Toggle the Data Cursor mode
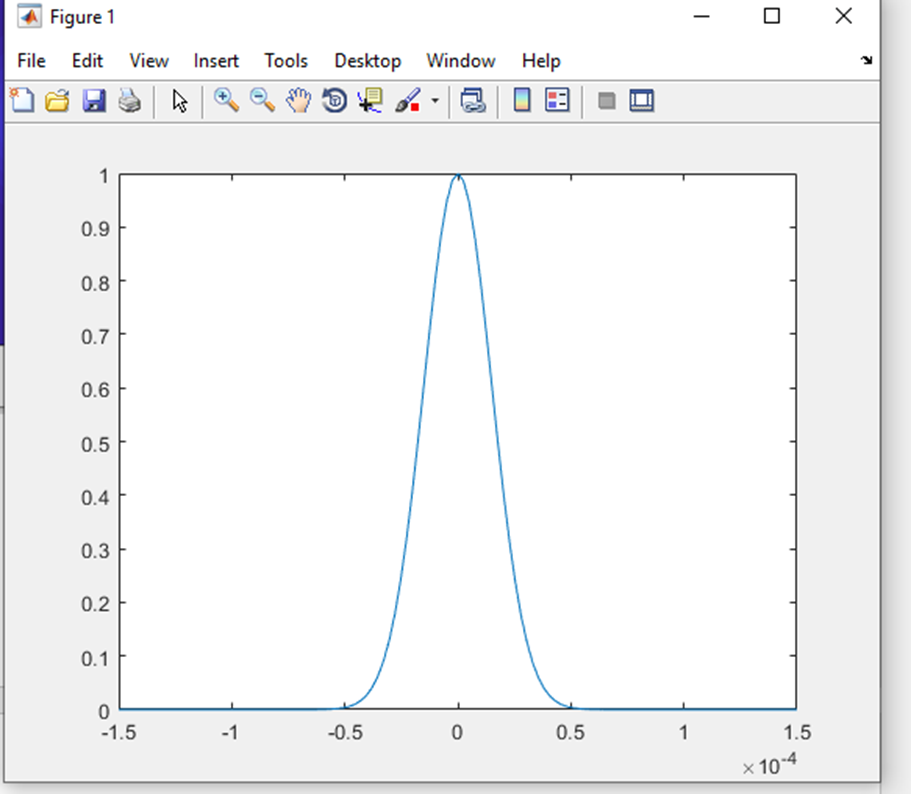911x794 pixels. pos(369,100)
